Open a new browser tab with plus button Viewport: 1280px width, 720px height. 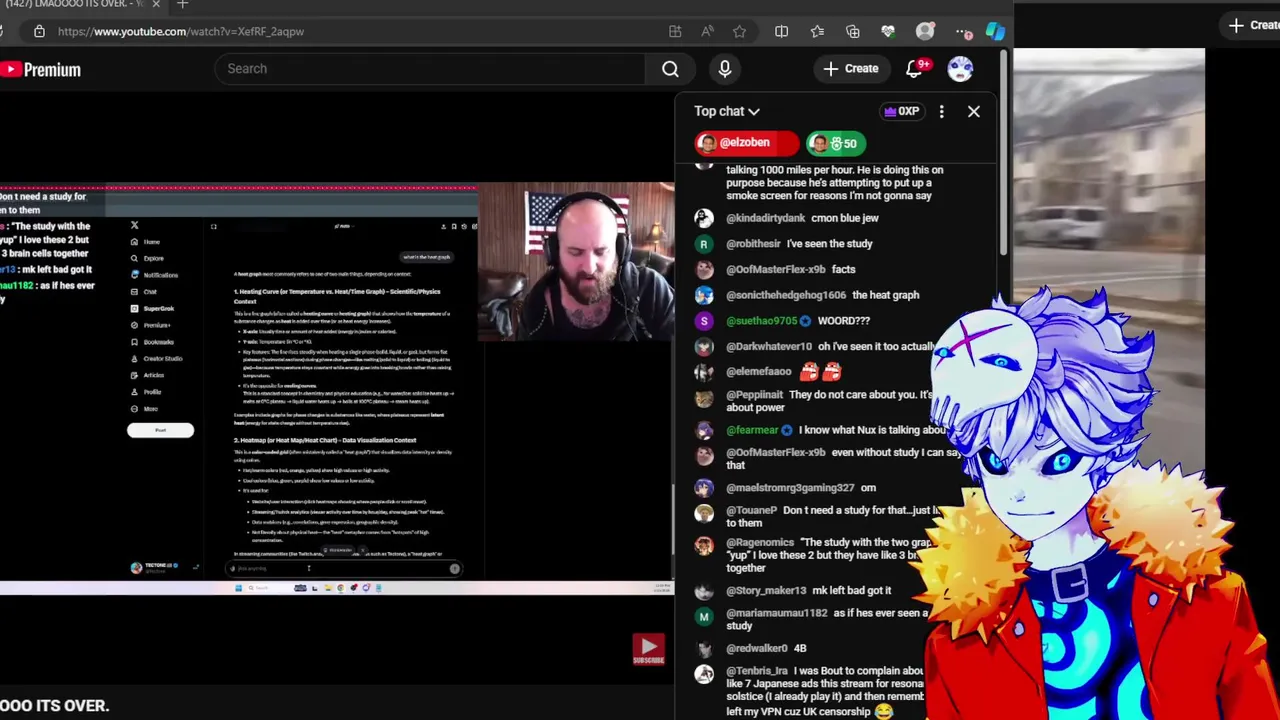click(x=182, y=4)
